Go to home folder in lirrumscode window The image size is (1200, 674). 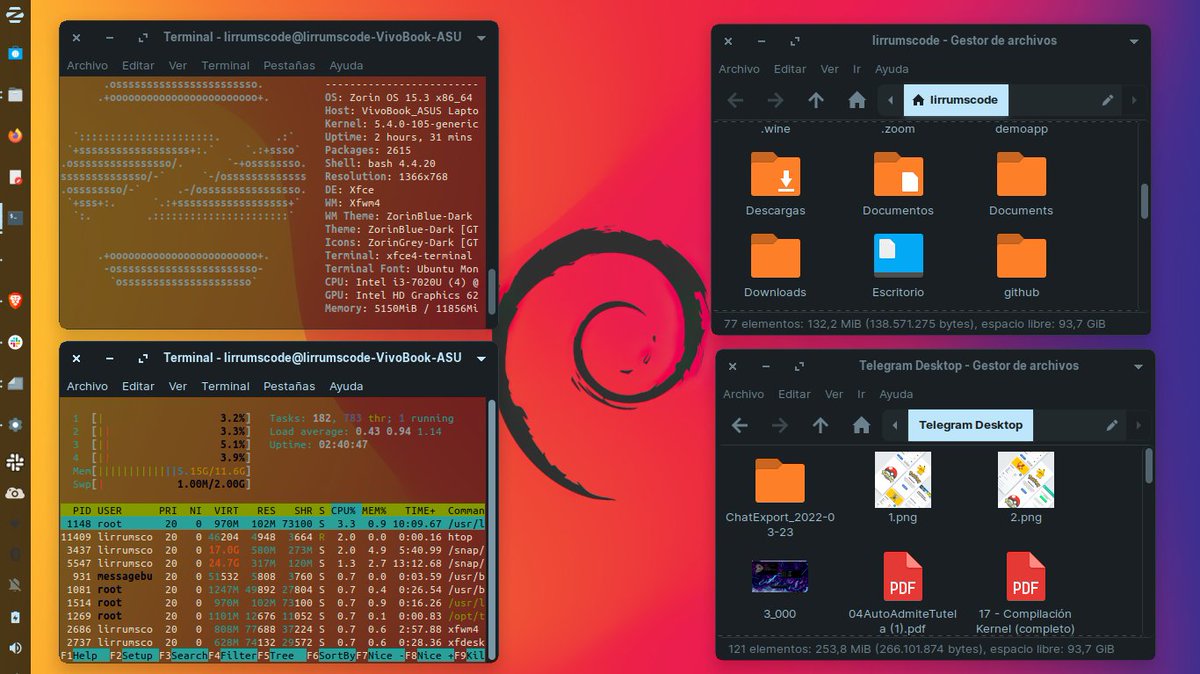tap(857, 100)
